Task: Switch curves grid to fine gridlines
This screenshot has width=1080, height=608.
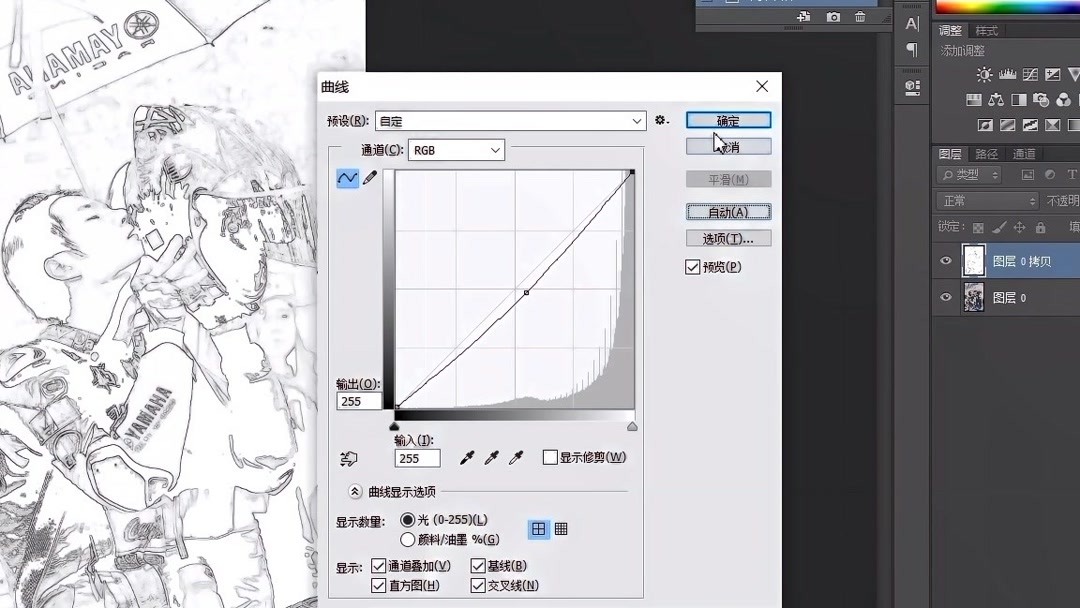Action: 563,529
